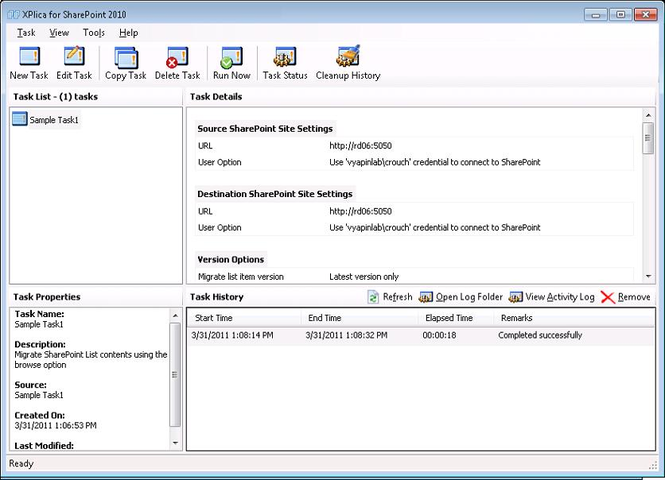This screenshot has width=665, height=480.
Task: Maximize the XPlica window
Action: point(620,15)
